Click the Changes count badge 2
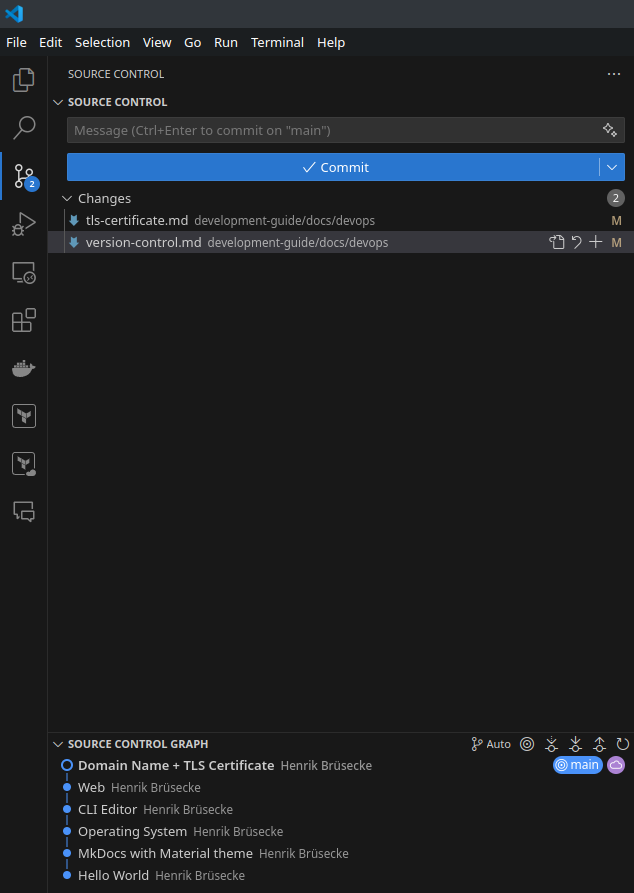The width and height of the screenshot is (634, 893). tap(615, 198)
